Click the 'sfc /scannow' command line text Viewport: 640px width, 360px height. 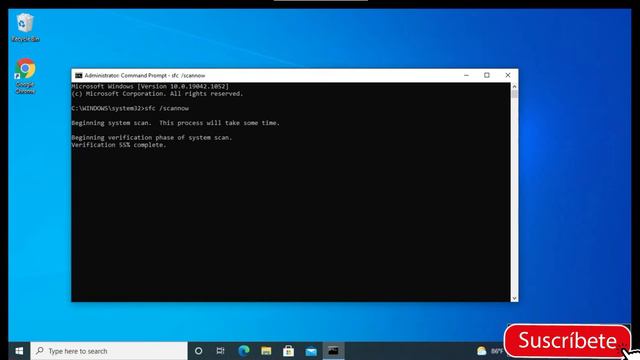[167, 109]
